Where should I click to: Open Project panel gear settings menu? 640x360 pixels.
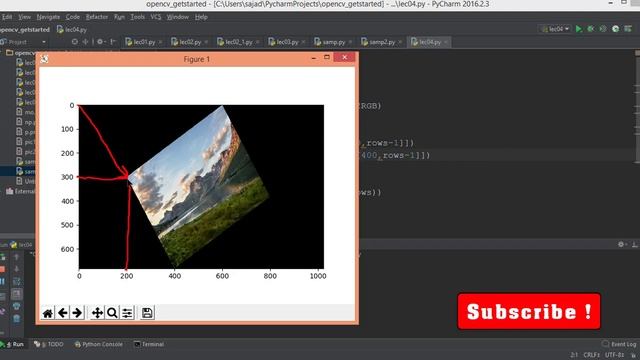coord(100,42)
